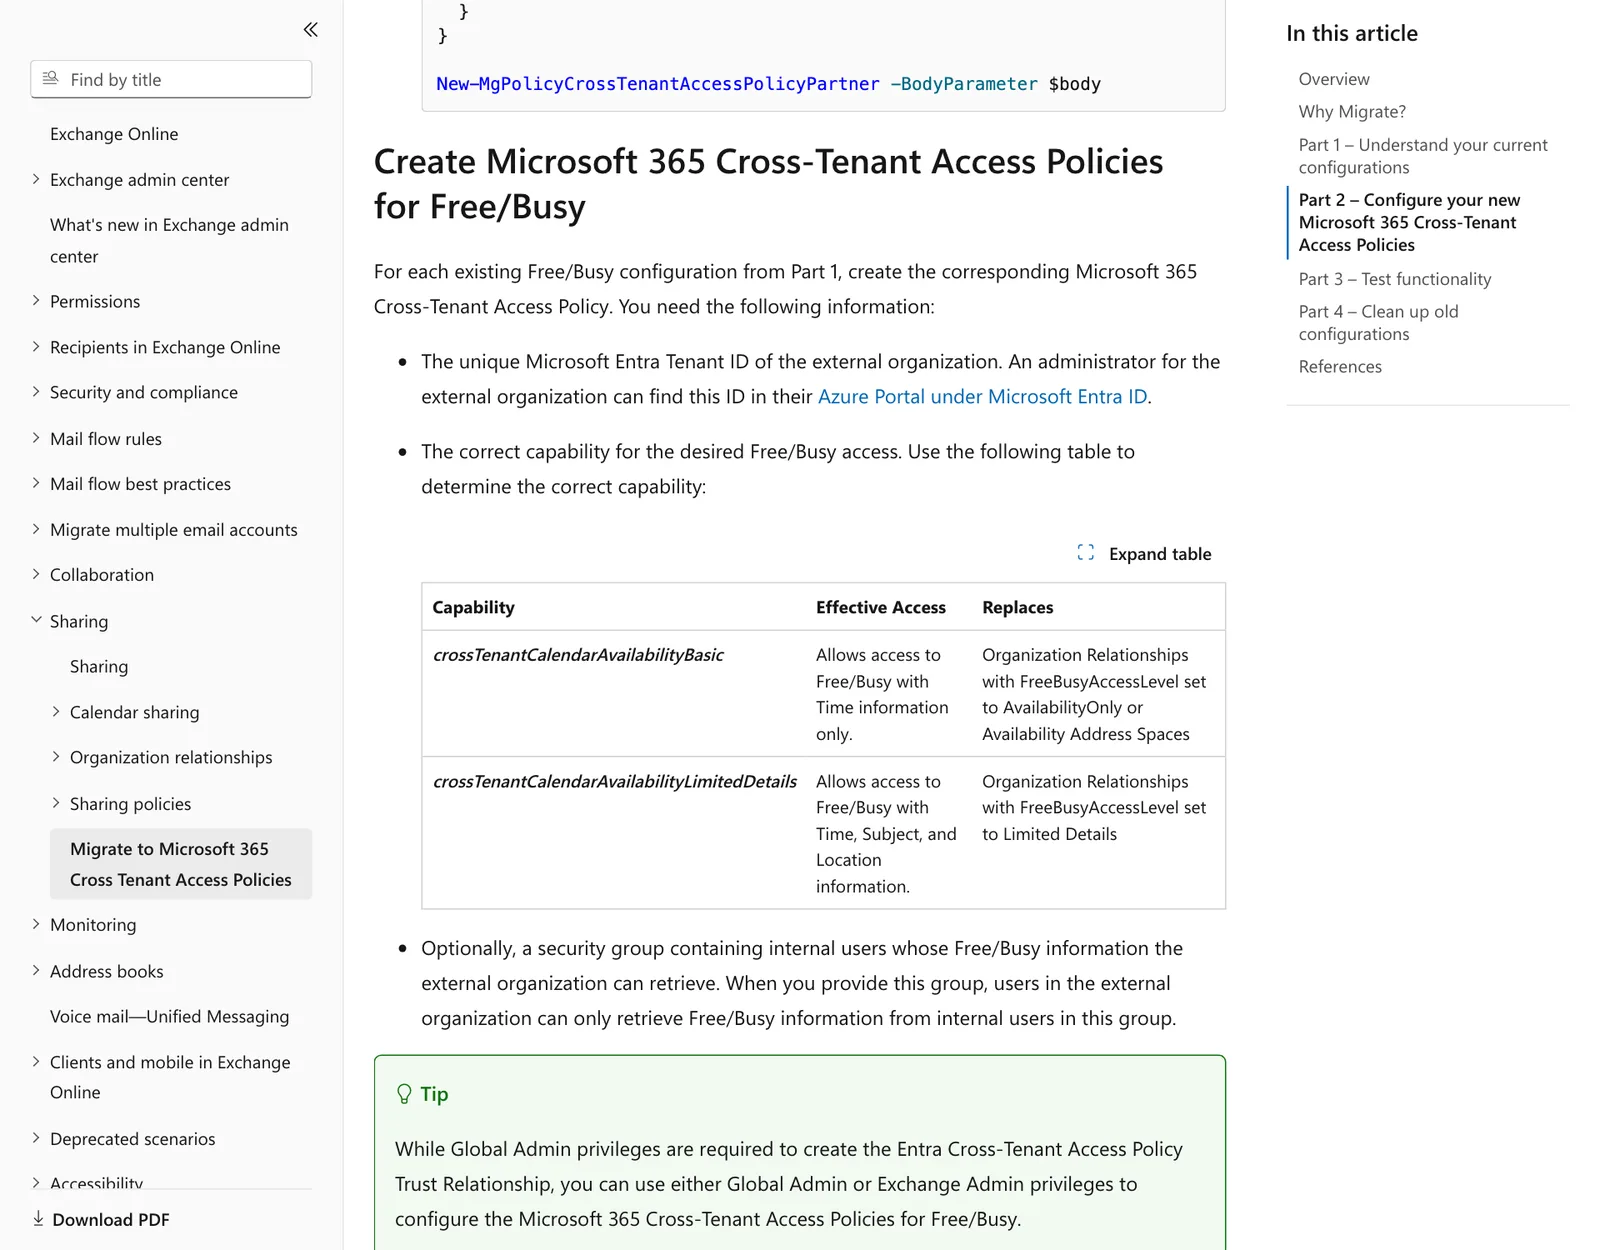Expand Sharing policies chevron
Image resolution: width=1600 pixels, height=1250 pixels.
(56, 802)
